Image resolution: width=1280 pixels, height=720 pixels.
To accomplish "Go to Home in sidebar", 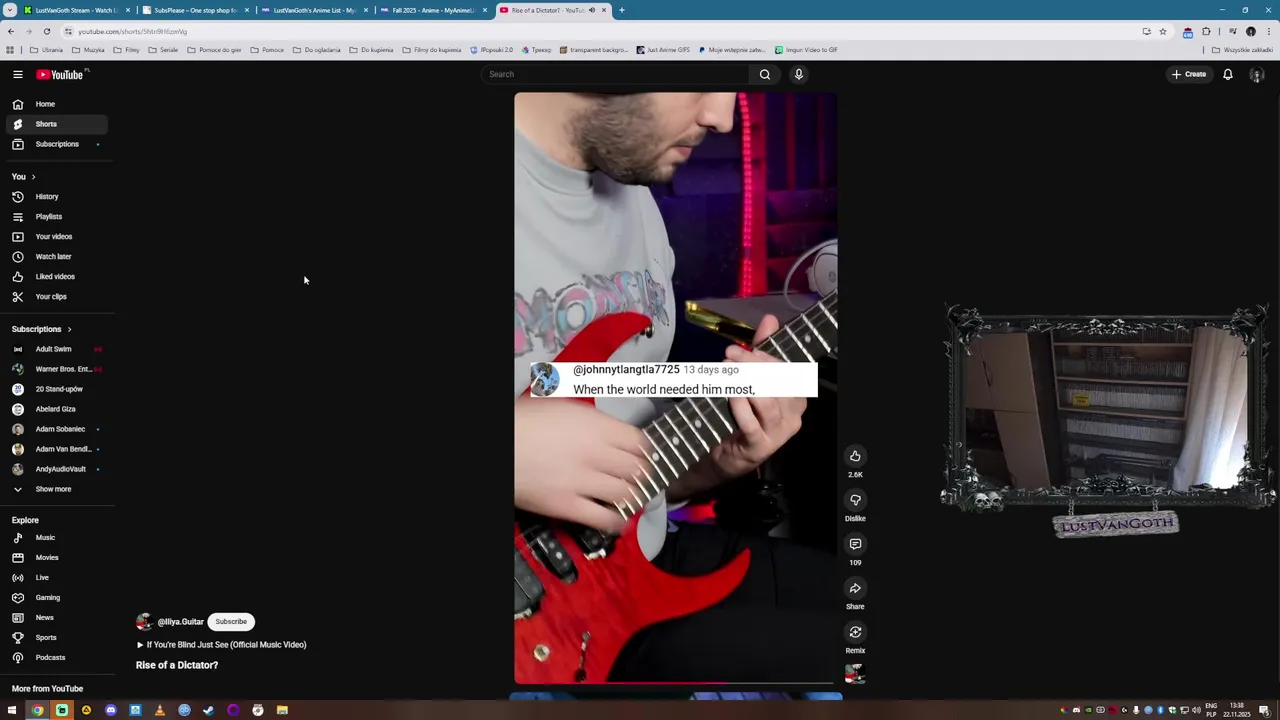I will point(56,104).
